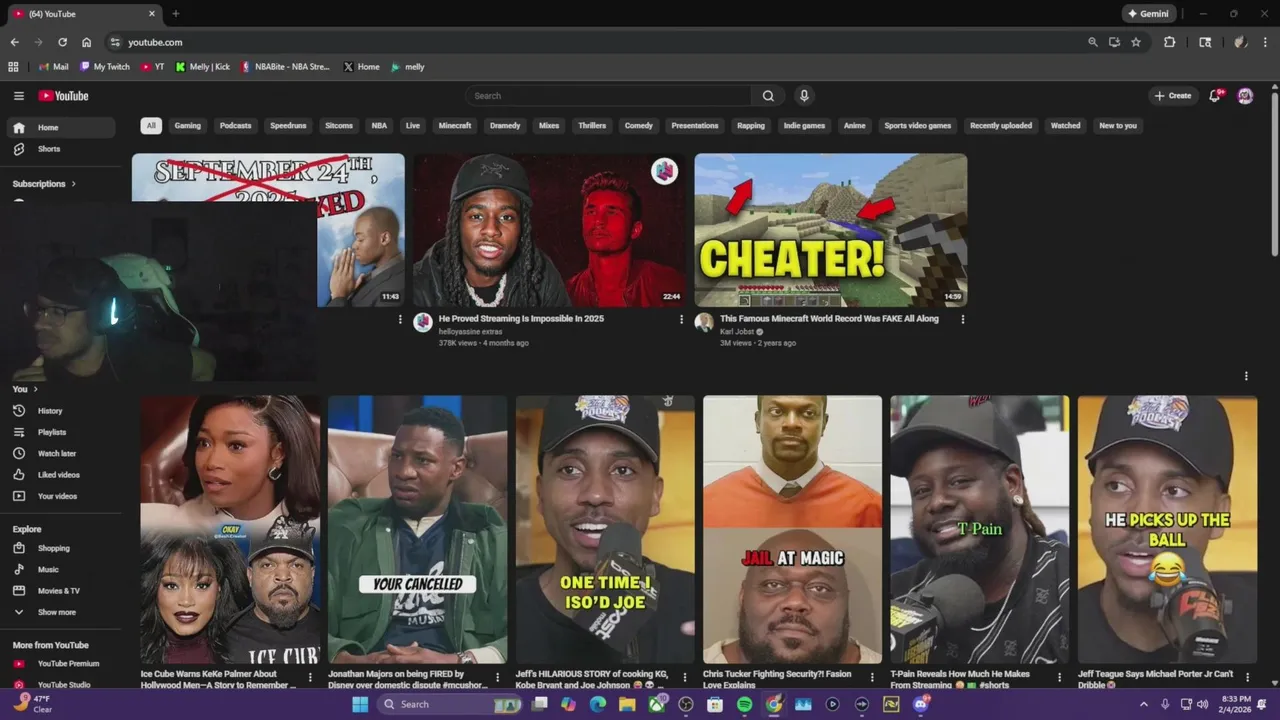
Task: Switch to the (64) YouTube browser tab
Action: 84,14
